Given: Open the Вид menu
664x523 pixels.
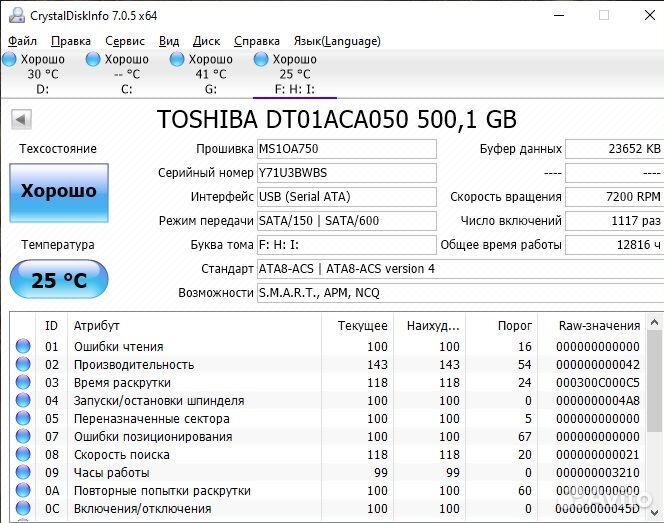Looking at the screenshot, I should (169, 41).
